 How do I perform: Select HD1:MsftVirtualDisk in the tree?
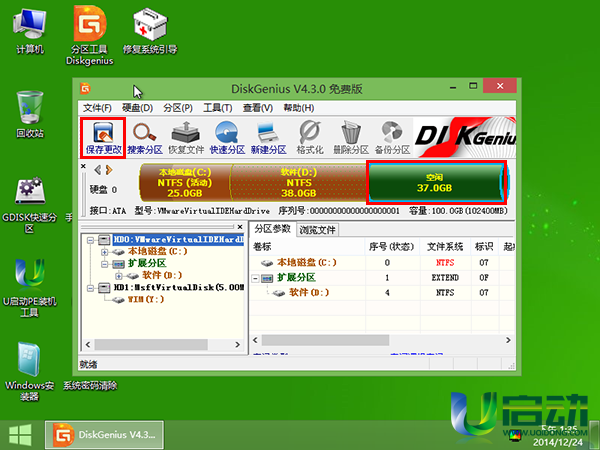pyautogui.click(x=179, y=287)
